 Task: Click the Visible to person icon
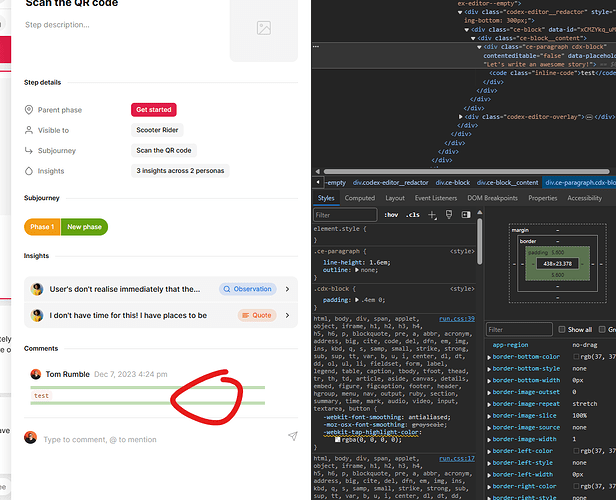tap(29, 130)
